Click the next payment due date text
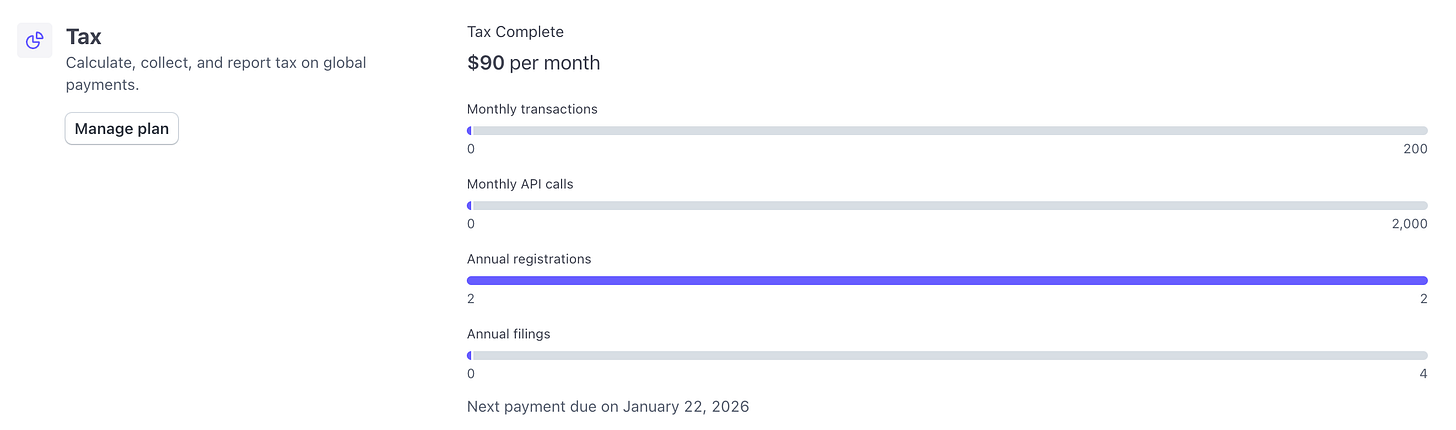Image resolution: width=1456 pixels, height=430 pixels. pos(608,407)
